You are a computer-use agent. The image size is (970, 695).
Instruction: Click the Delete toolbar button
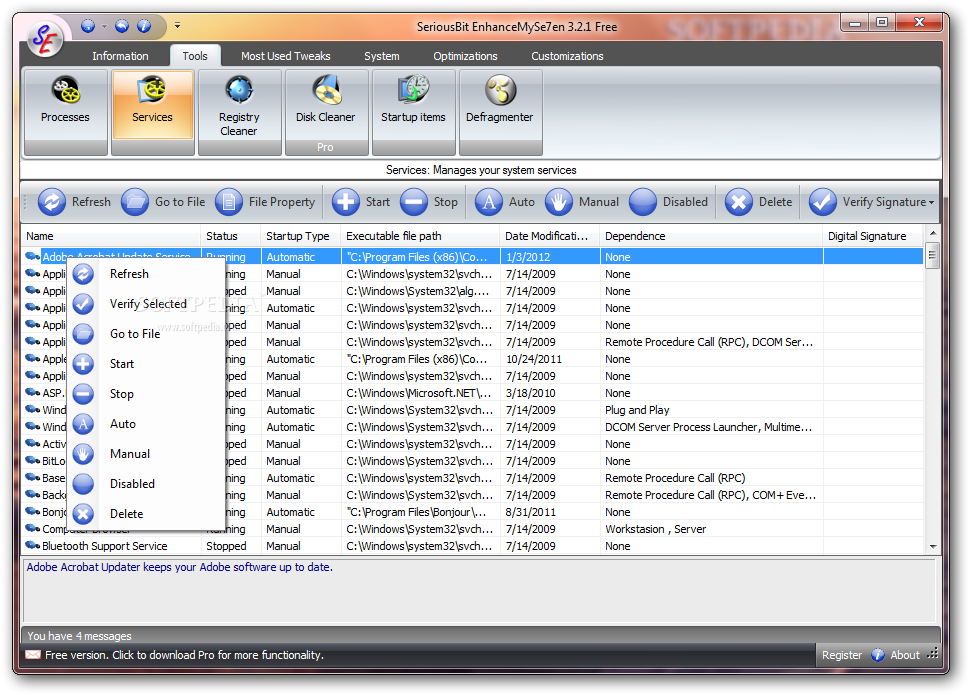[758, 202]
